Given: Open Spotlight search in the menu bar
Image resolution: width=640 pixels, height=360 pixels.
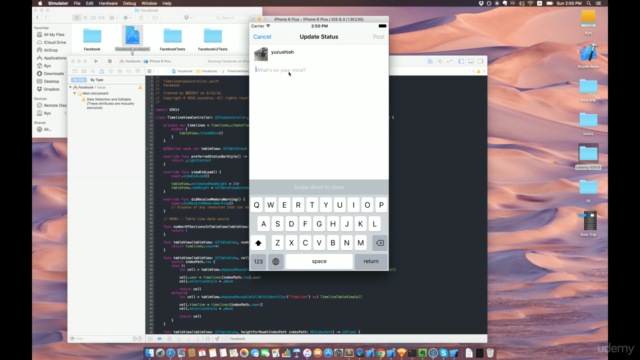Looking at the screenshot, I should (x=589, y=3).
